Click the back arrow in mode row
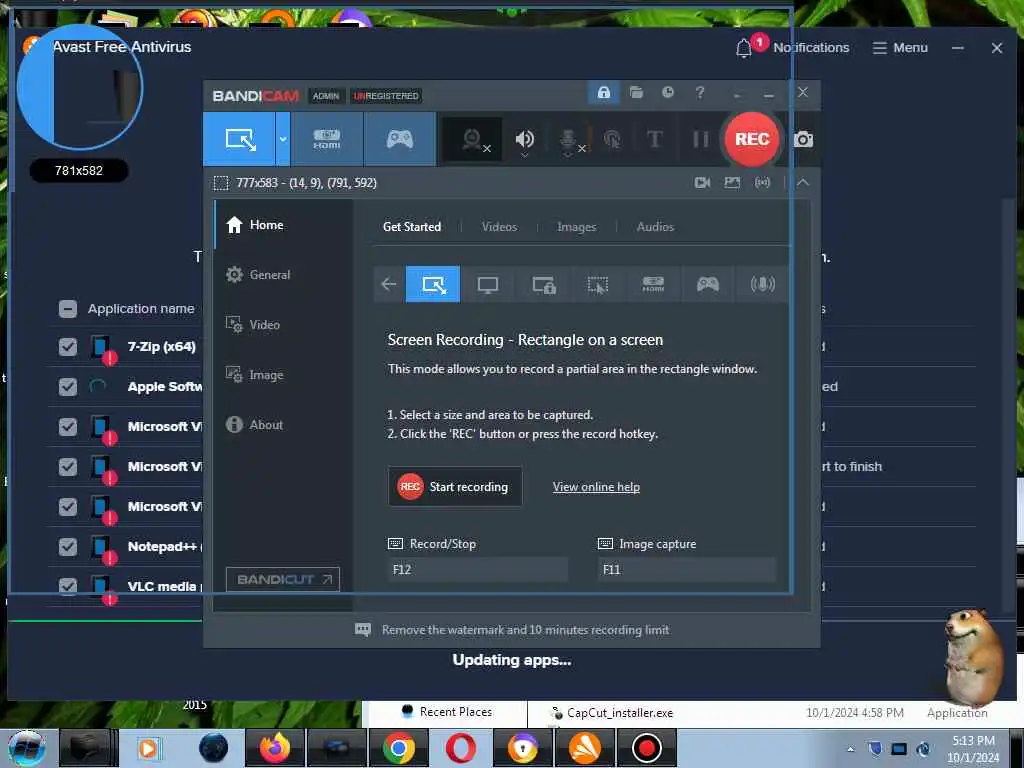This screenshot has width=1024, height=768. [x=389, y=284]
